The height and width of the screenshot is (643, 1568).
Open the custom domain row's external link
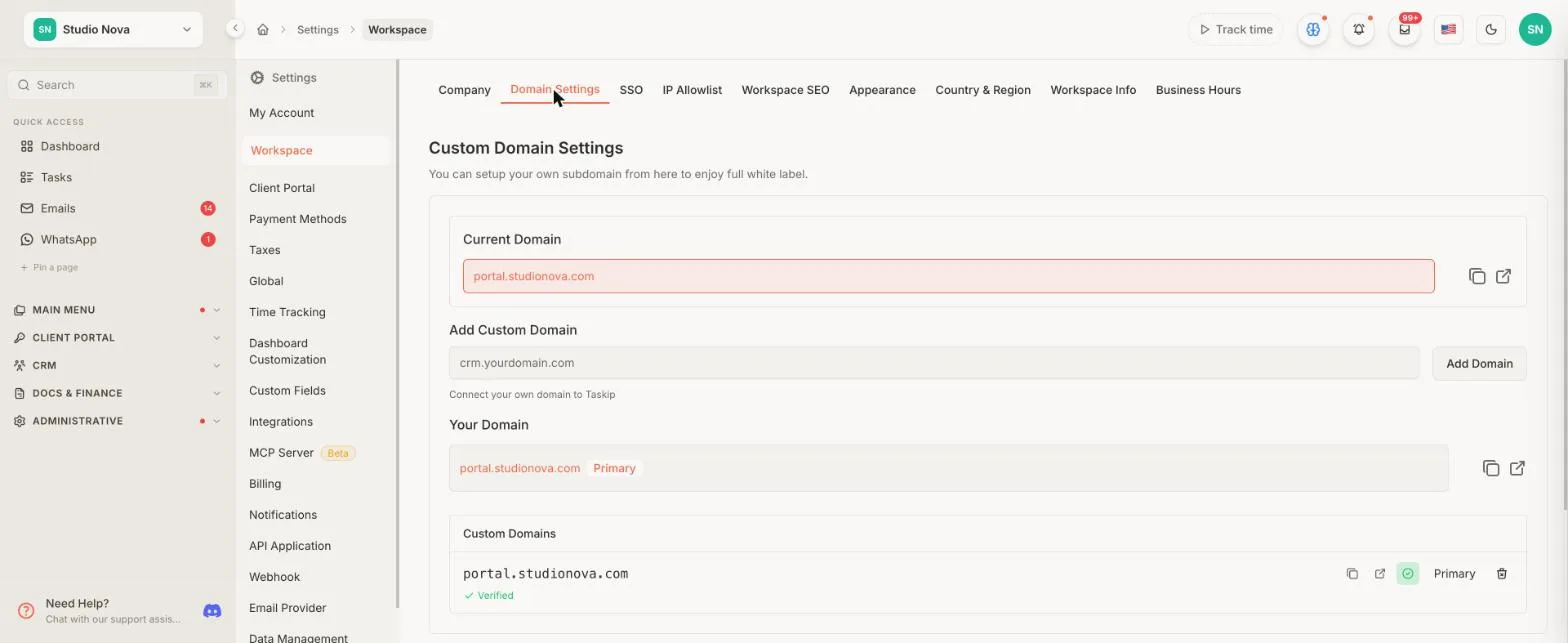tap(1380, 574)
